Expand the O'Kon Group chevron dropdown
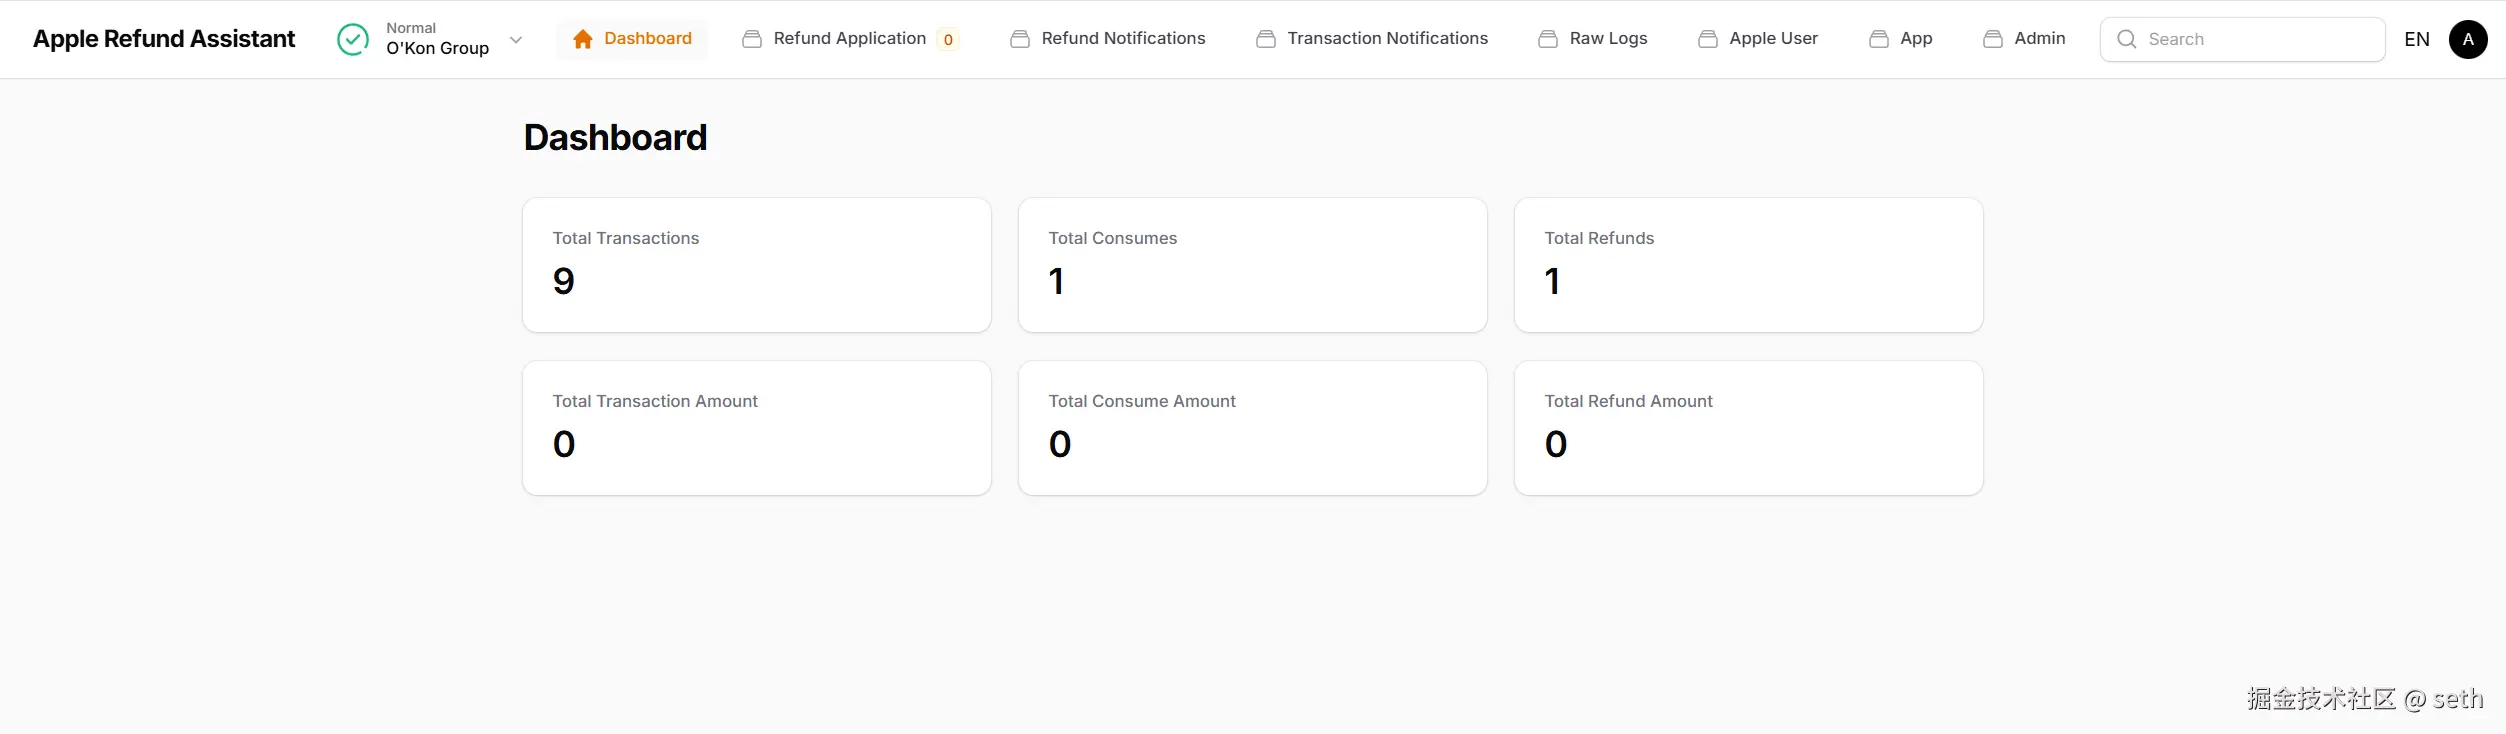Viewport: 2506px width, 734px height. click(516, 40)
